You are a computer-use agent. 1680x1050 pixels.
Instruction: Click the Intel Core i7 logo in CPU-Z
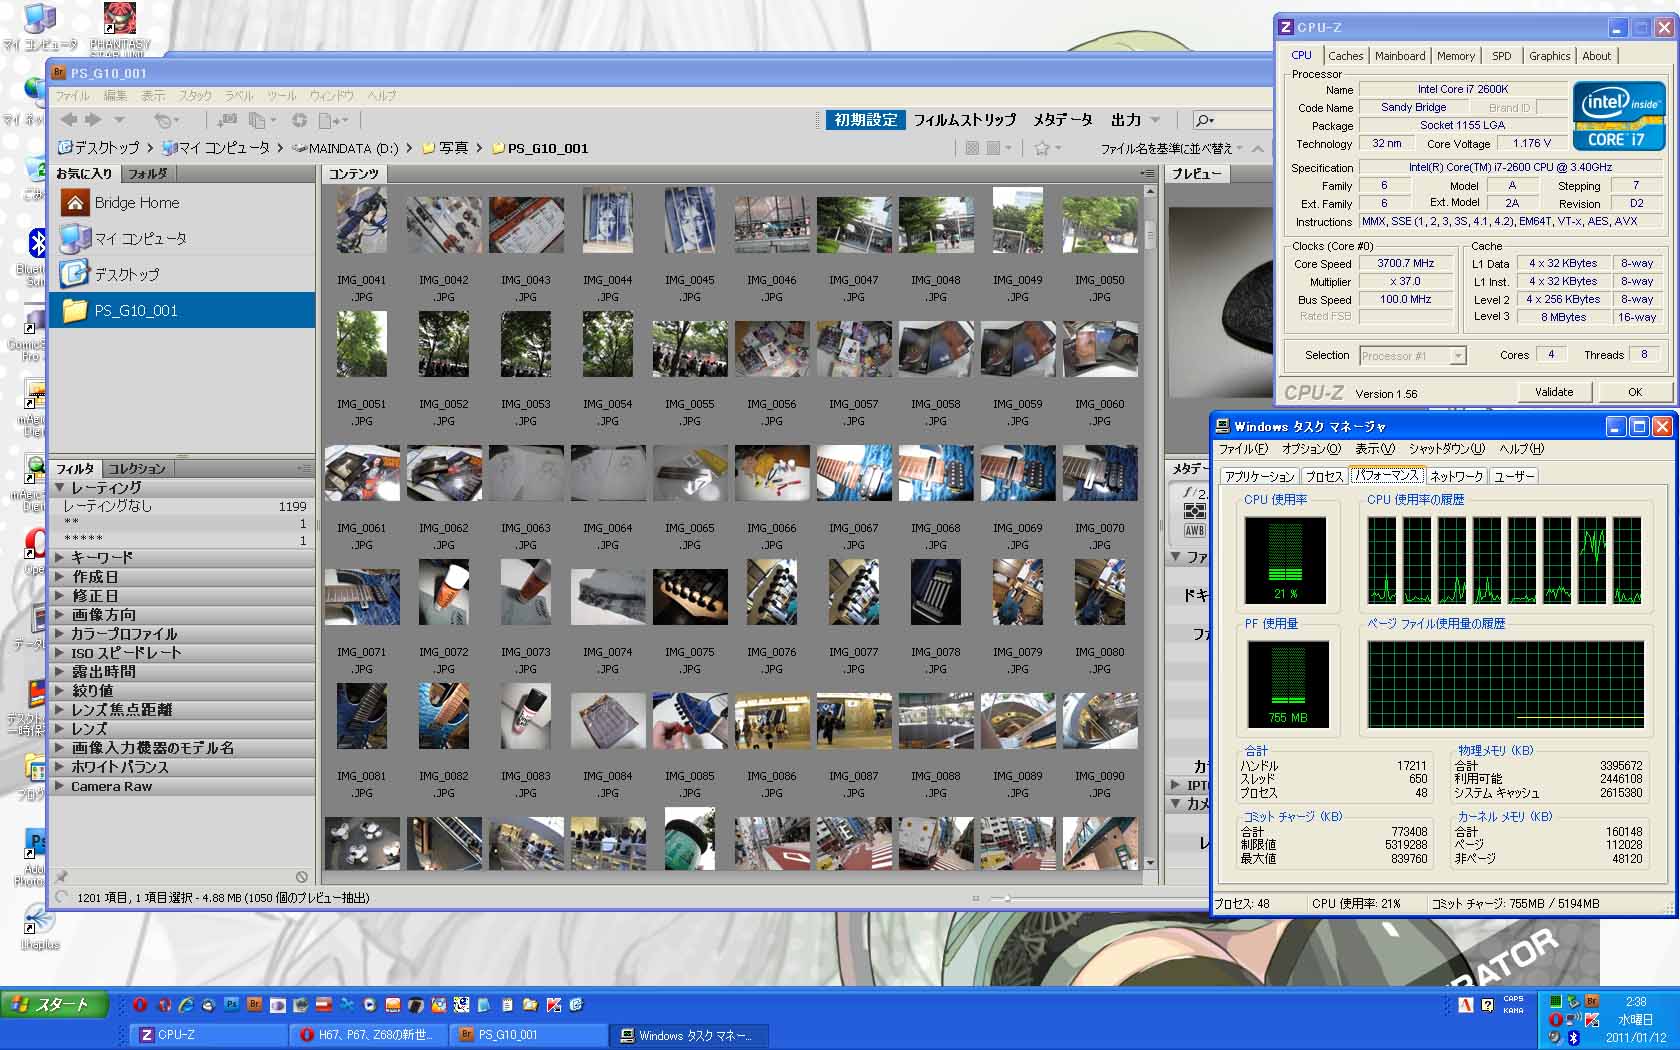pyautogui.click(x=1619, y=116)
